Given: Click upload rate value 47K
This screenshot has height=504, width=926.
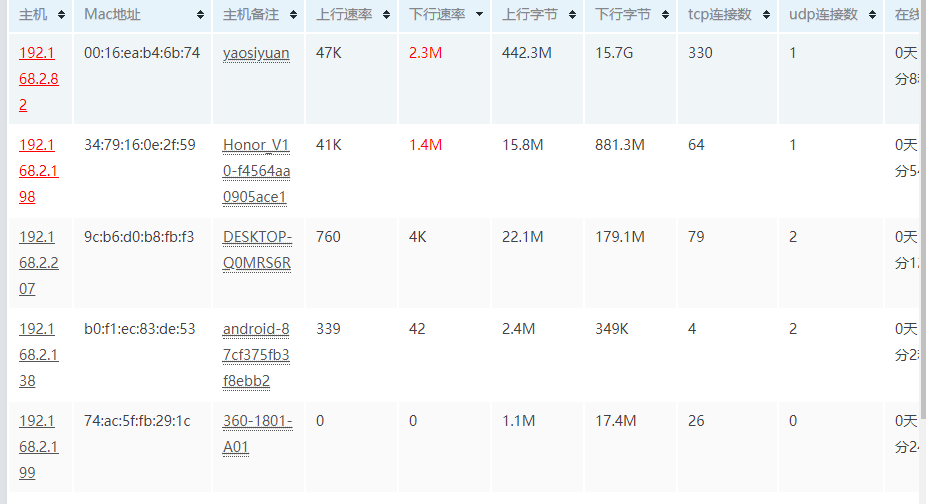Looking at the screenshot, I should pos(329,53).
